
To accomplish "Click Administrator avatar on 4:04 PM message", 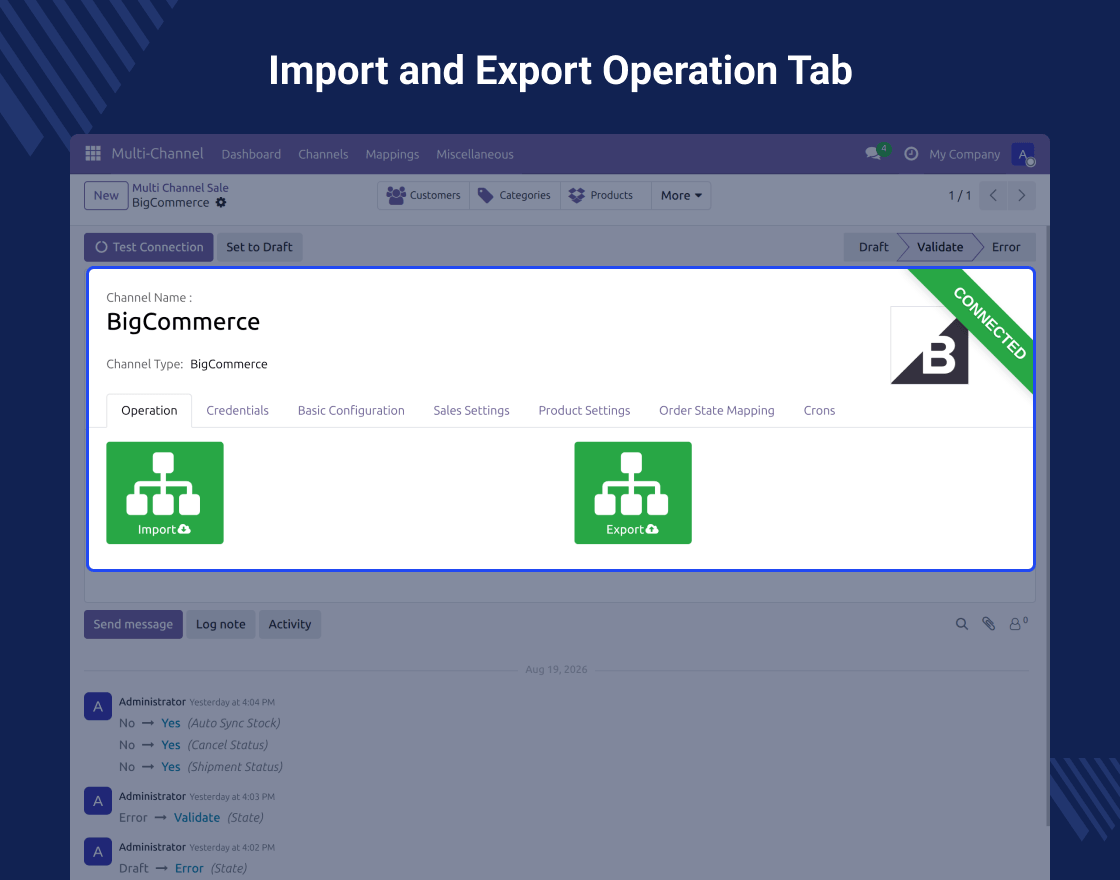I will [x=98, y=706].
